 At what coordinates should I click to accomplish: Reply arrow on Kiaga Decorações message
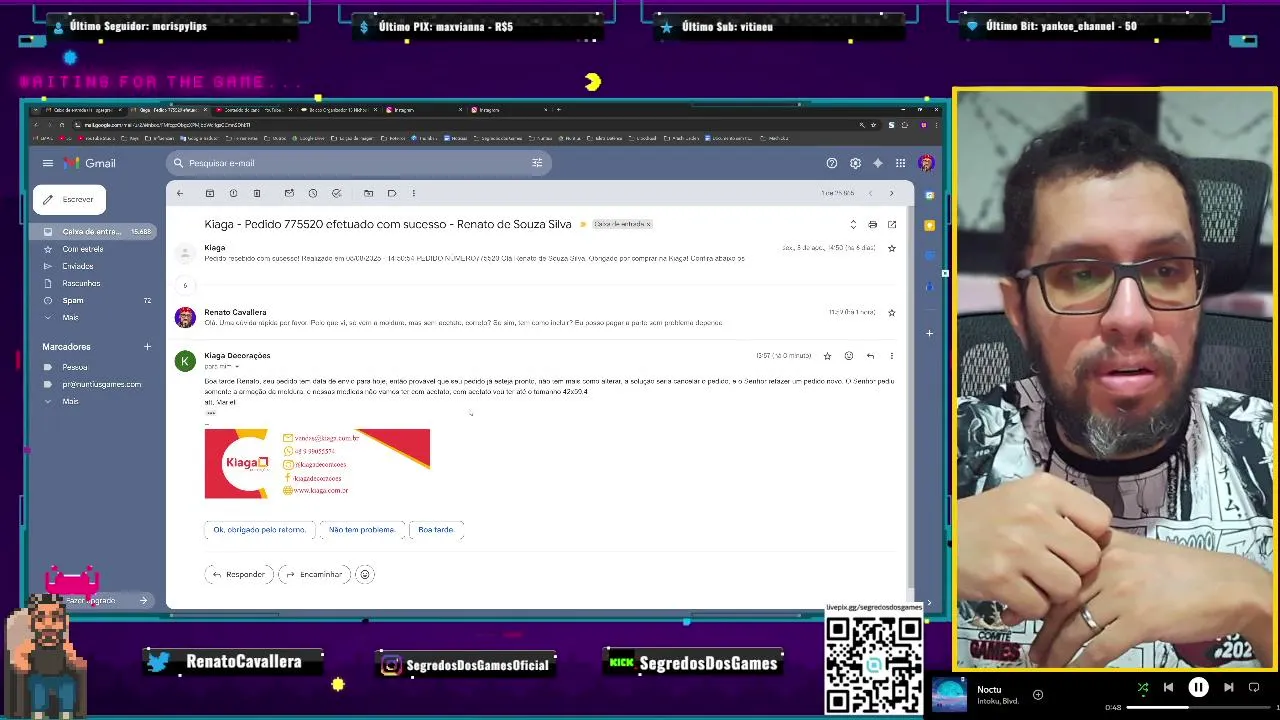(x=870, y=356)
